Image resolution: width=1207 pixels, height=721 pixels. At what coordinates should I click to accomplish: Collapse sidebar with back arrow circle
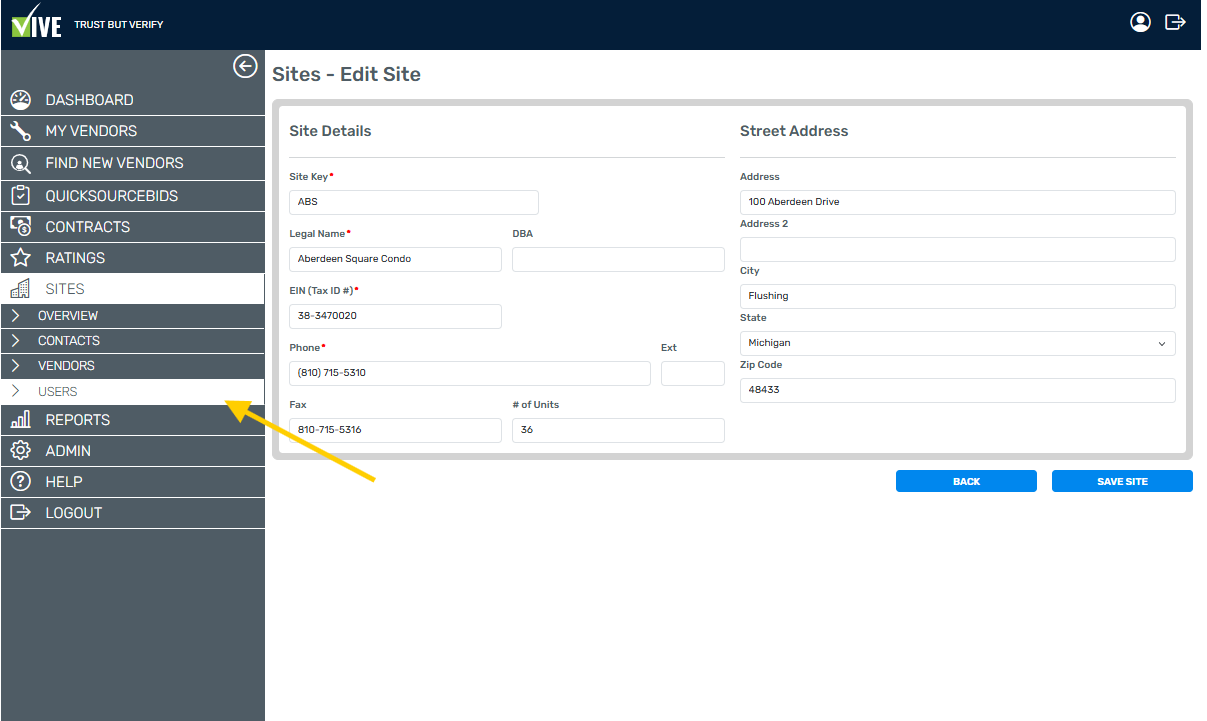tap(245, 66)
